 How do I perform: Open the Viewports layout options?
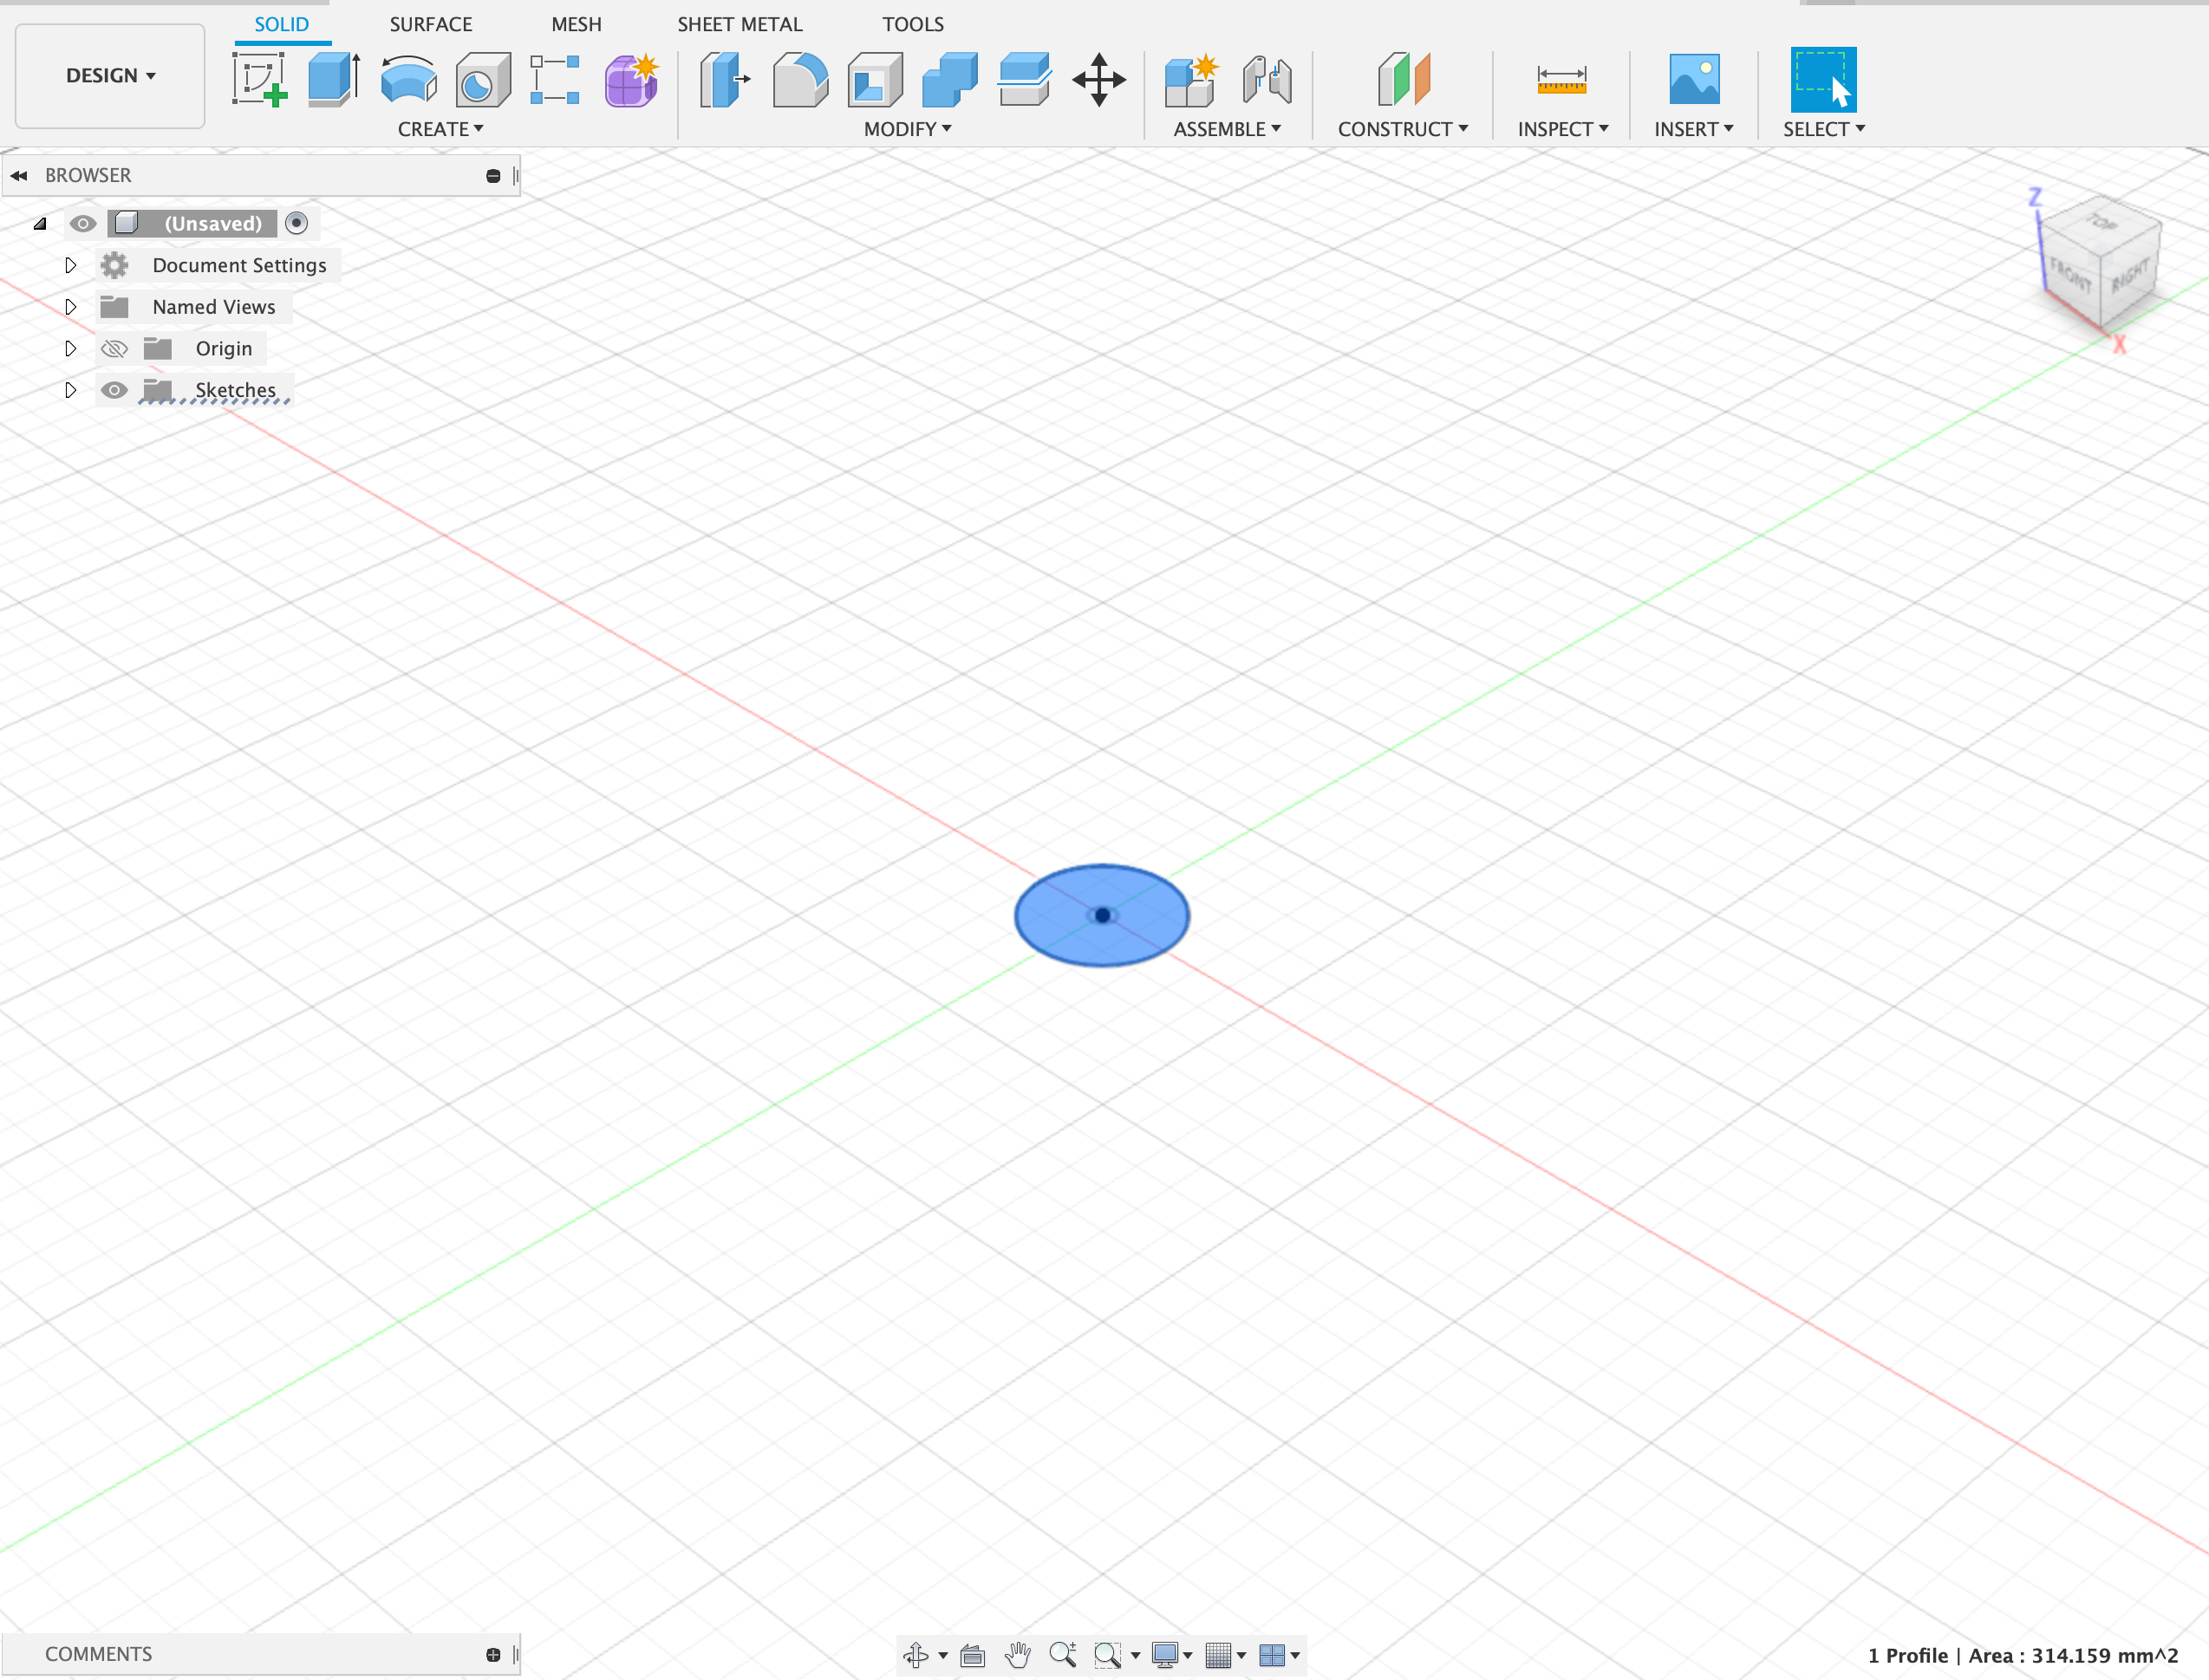click(1272, 1655)
